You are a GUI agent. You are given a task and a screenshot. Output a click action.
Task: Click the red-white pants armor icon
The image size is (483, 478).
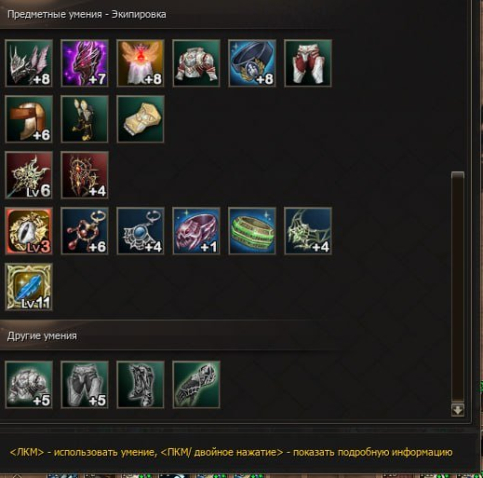click(x=308, y=63)
